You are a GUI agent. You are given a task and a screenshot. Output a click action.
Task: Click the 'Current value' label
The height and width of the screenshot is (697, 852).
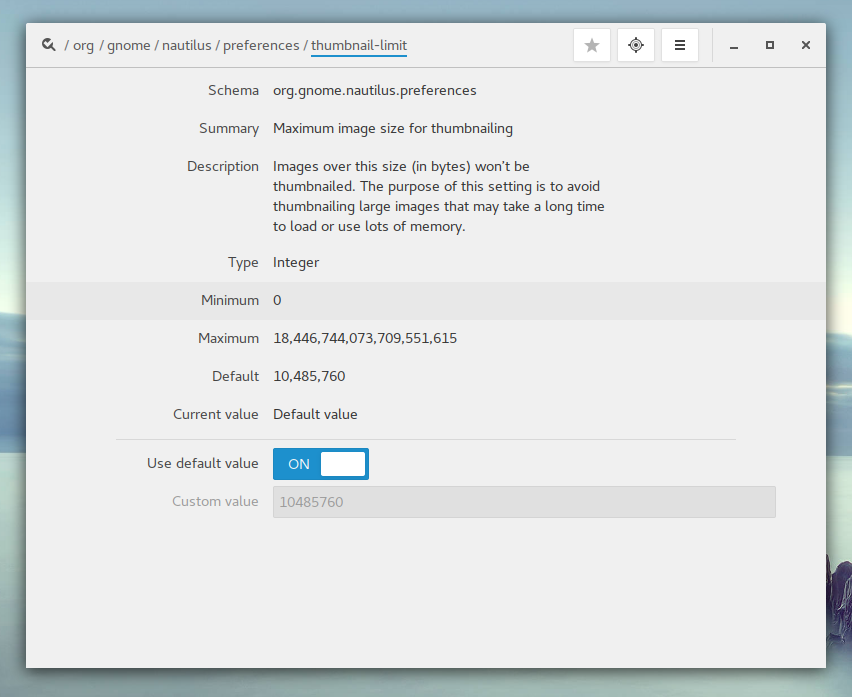tap(216, 415)
